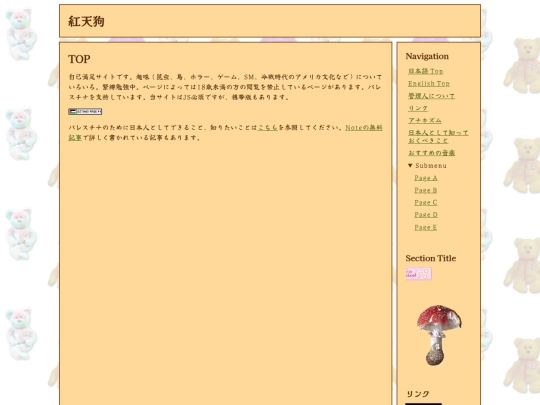540x405 pixels.
Task: Open the おすすめの音楽 page
Action: coord(432,153)
